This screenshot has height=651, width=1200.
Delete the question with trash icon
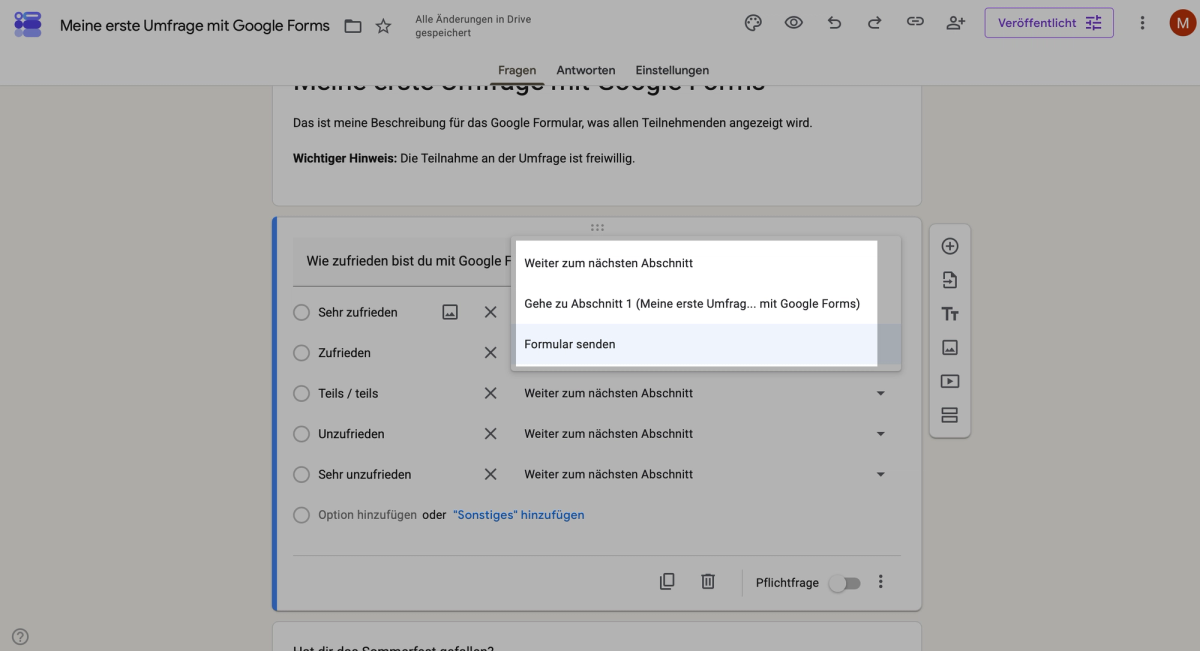pyautogui.click(x=708, y=581)
